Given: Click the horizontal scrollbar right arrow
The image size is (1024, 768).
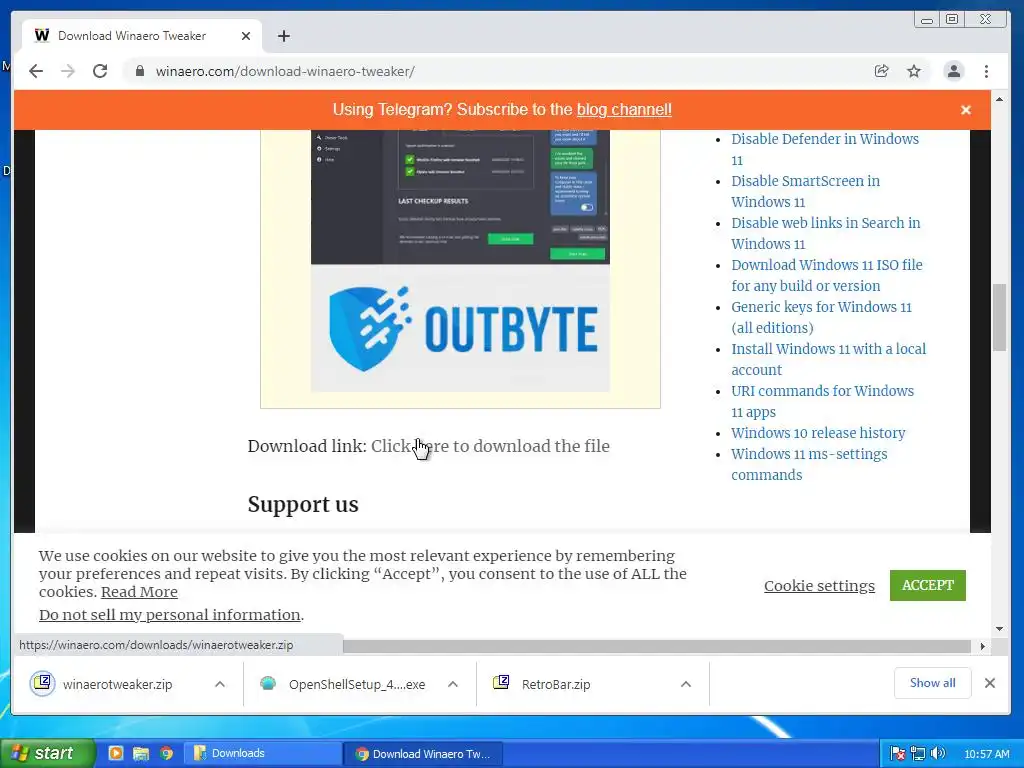Looking at the screenshot, I should coord(982,646).
